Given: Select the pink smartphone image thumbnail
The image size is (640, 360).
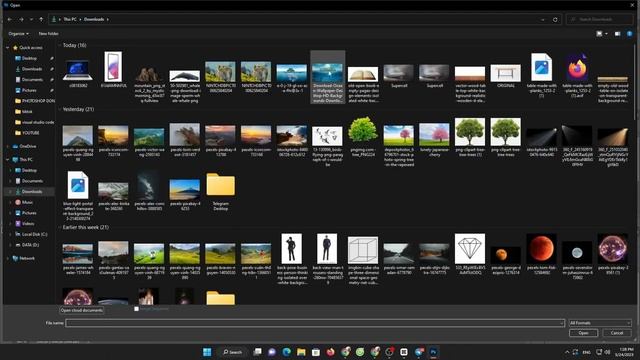Looking at the screenshot, I should tap(113, 67).
